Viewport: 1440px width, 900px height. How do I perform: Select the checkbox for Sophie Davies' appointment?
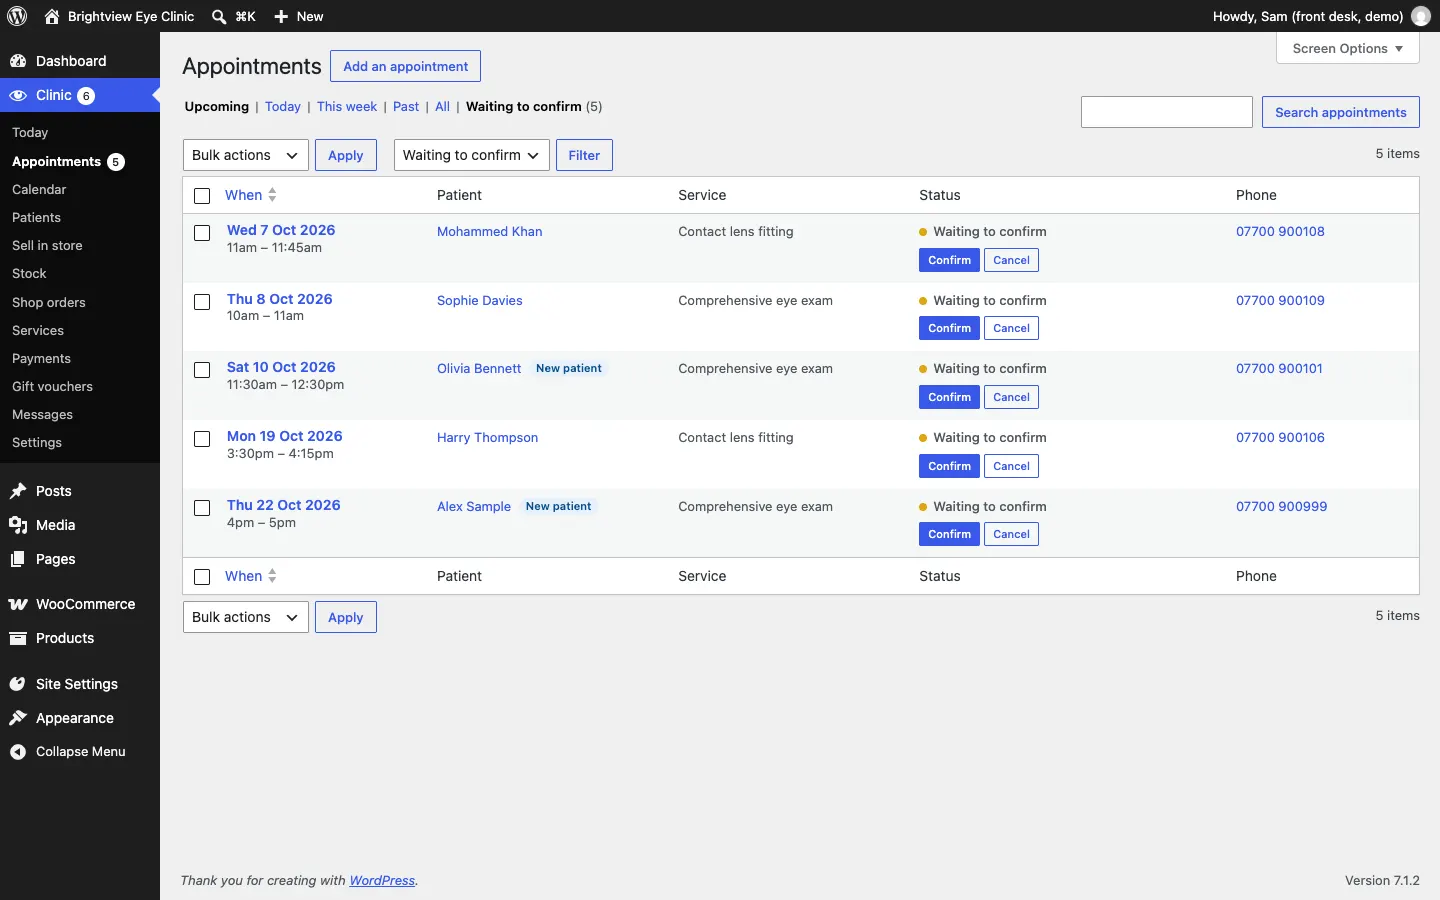pos(202,302)
